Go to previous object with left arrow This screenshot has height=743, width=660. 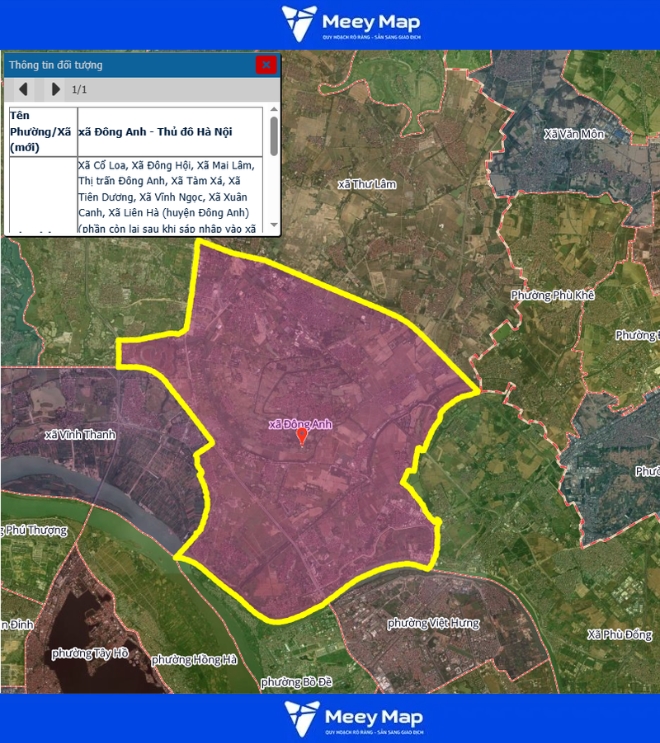click(23, 90)
